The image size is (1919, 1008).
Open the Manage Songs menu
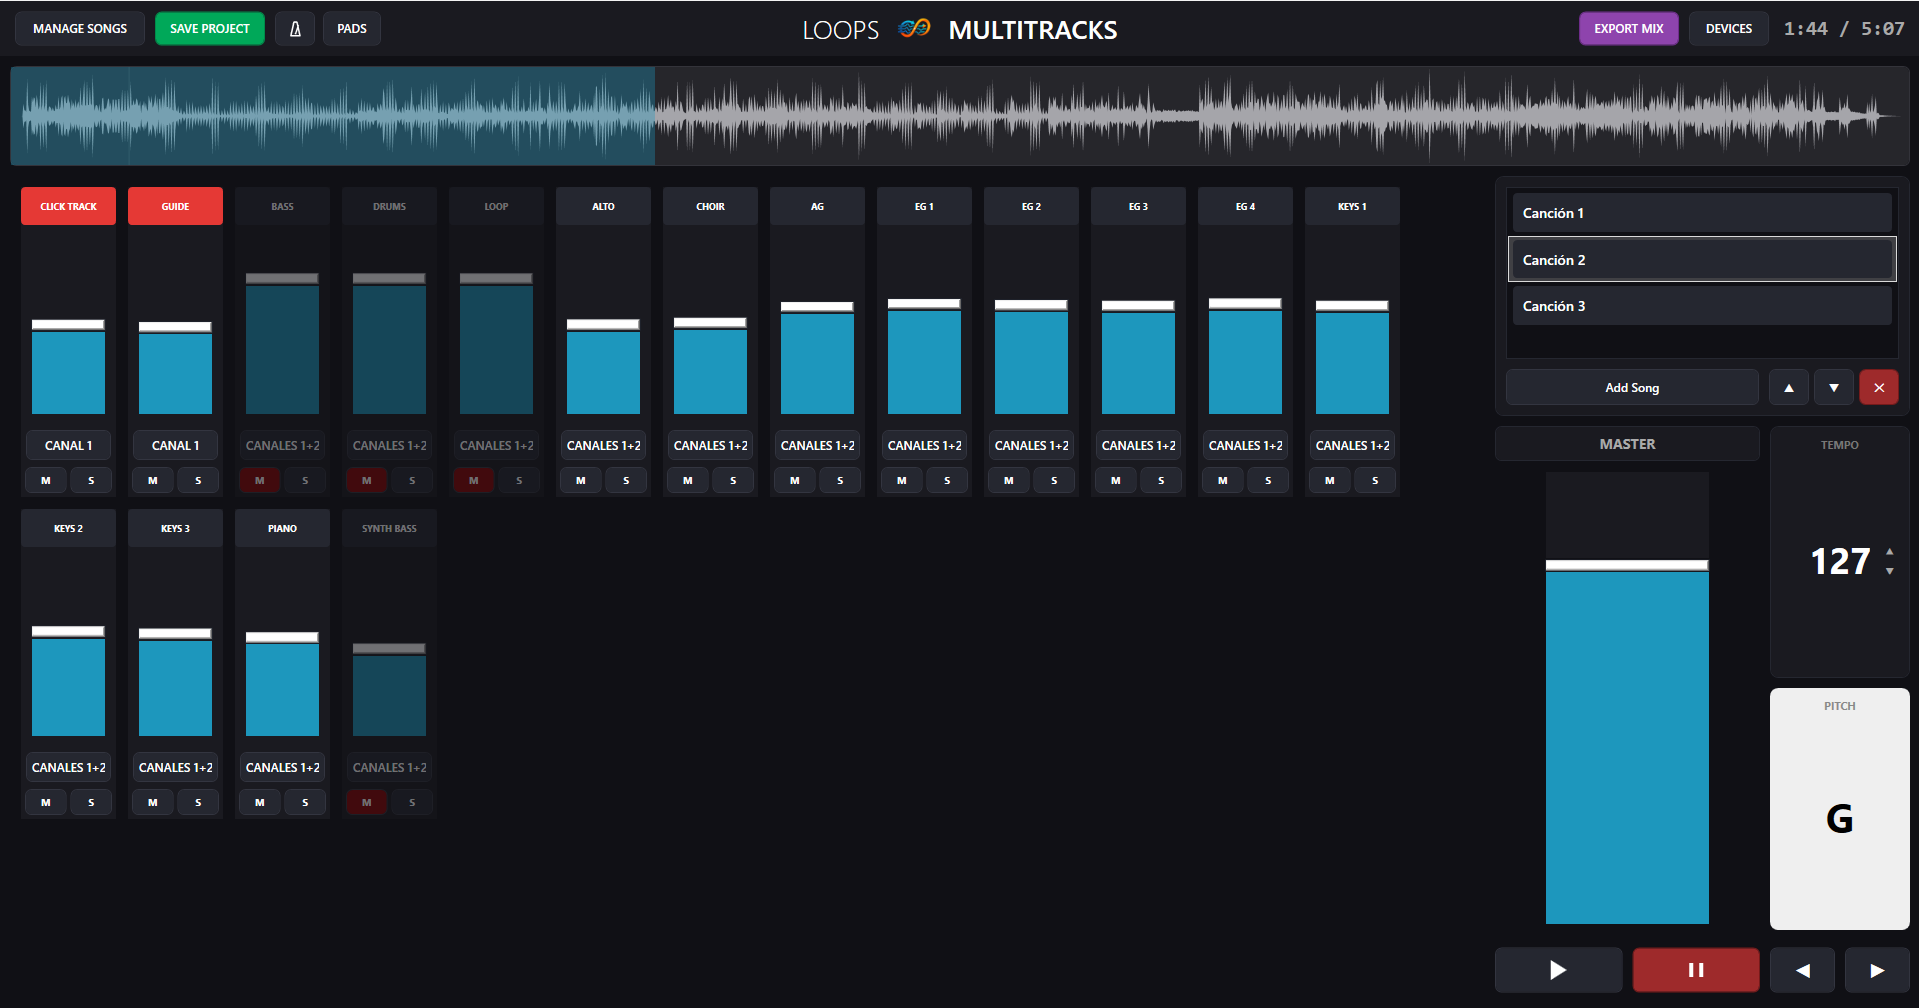(x=80, y=29)
